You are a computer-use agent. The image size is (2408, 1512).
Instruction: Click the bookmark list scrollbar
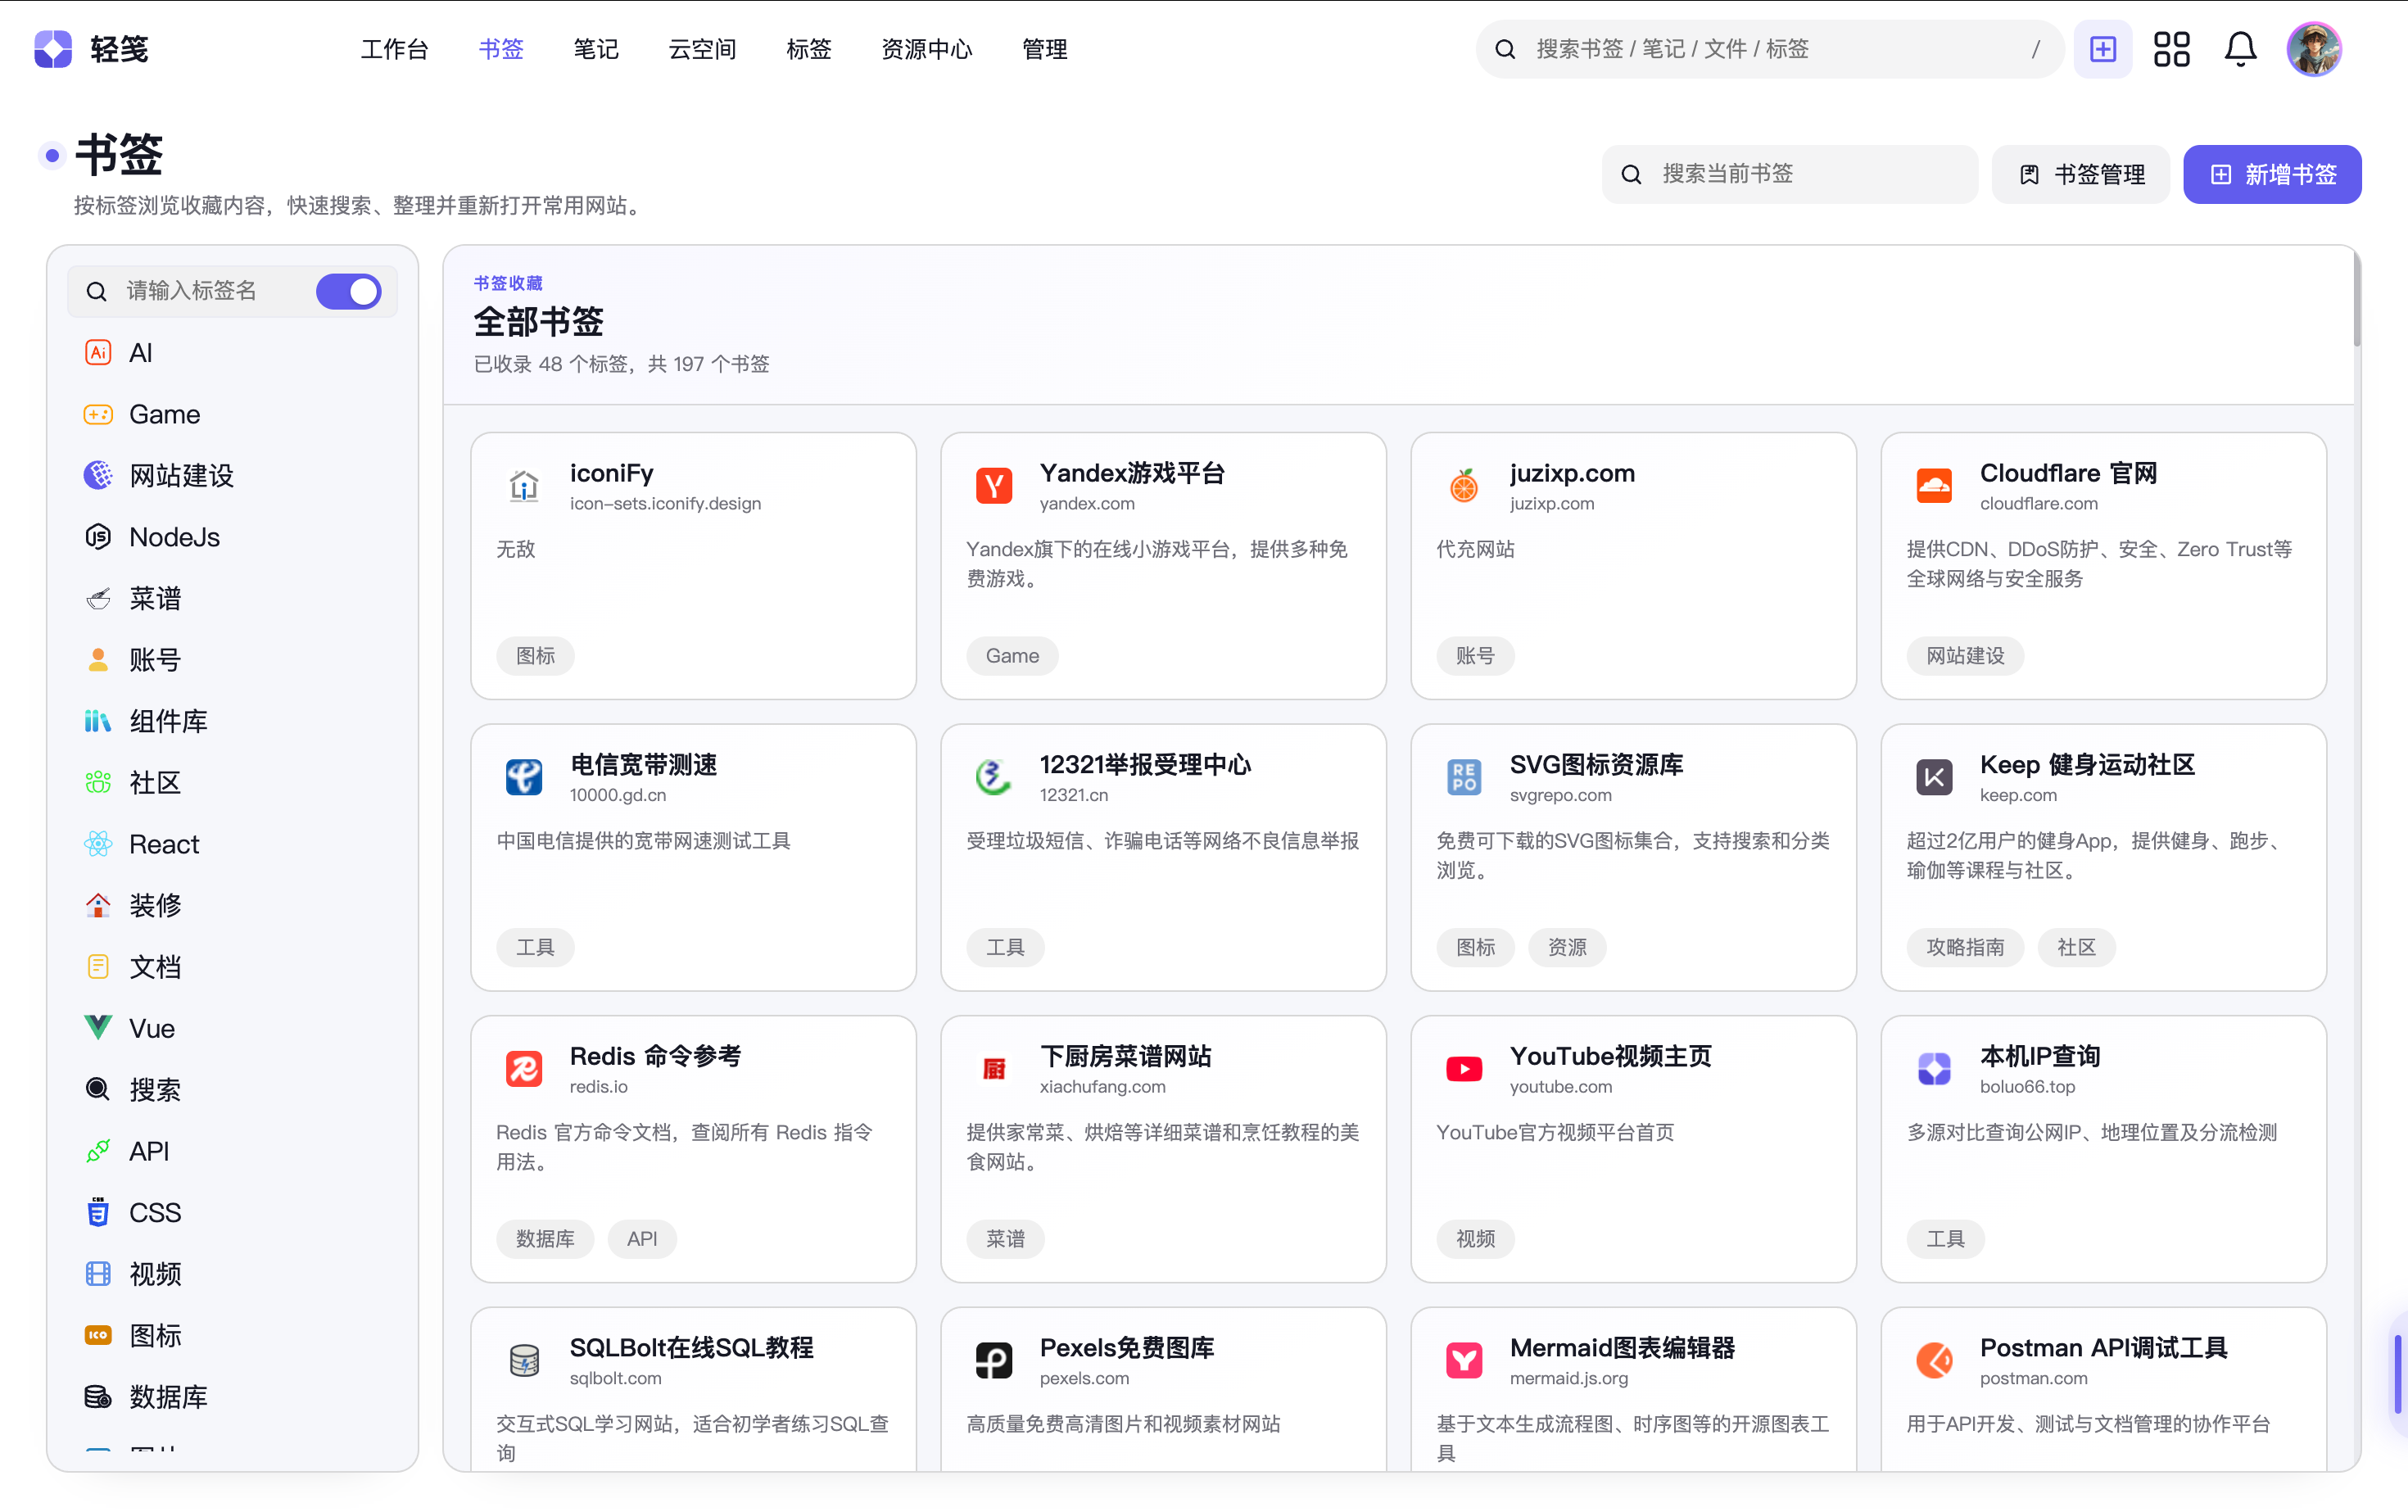[x=2357, y=300]
